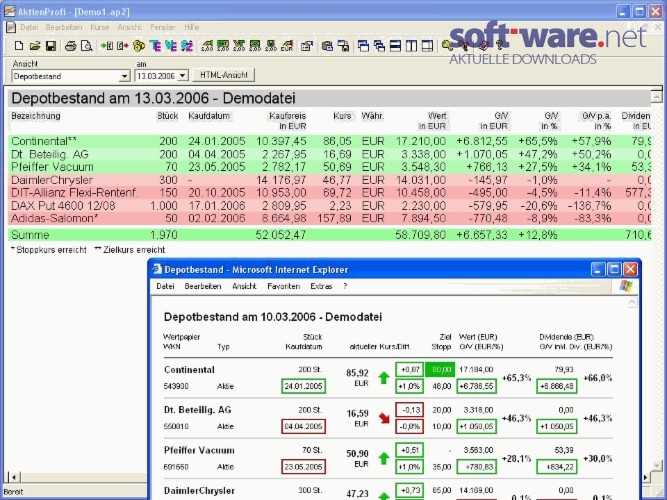Open the Fenster menu
The image size is (667, 500).
162,27
